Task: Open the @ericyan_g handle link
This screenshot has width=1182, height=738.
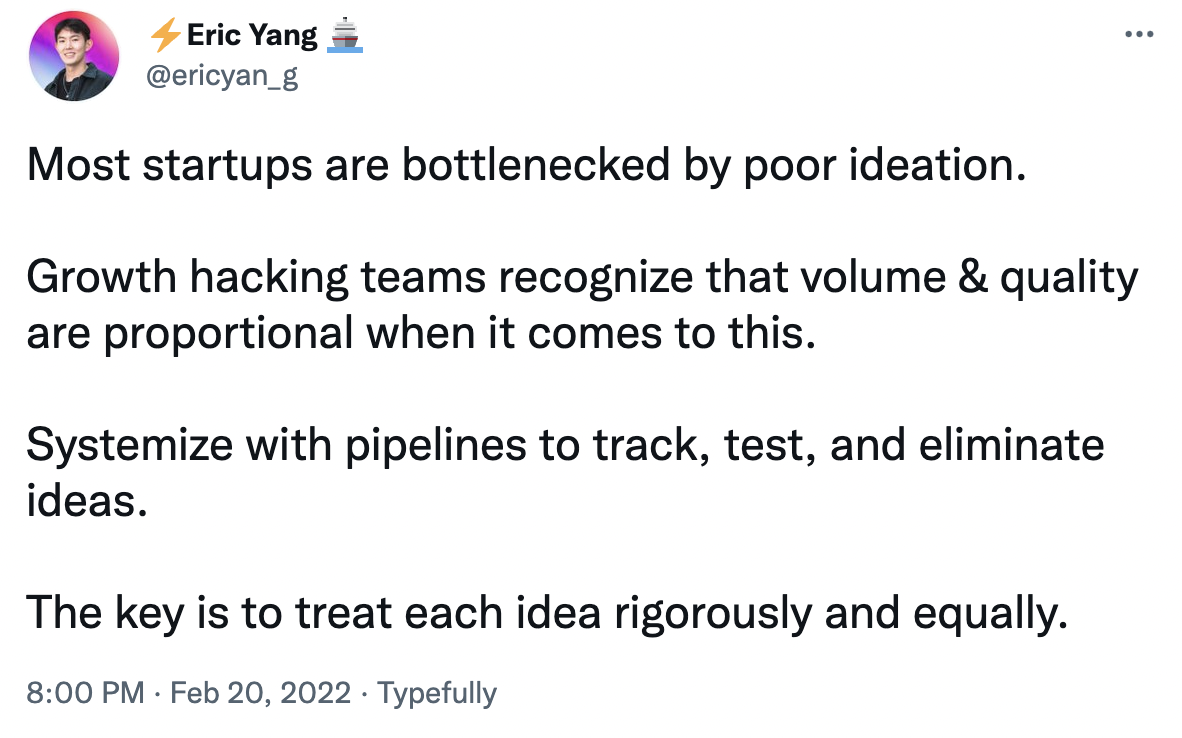Action: 222,76
